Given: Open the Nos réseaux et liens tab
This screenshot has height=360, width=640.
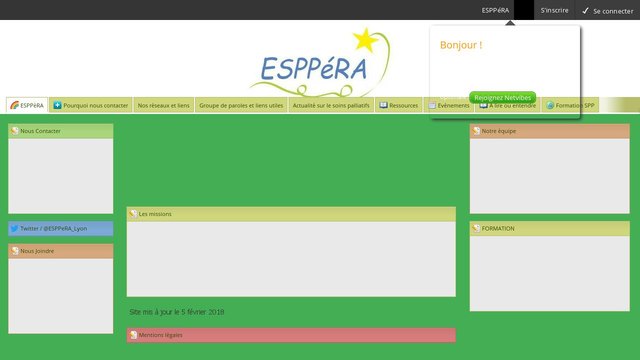Looking at the screenshot, I should pos(164,105).
